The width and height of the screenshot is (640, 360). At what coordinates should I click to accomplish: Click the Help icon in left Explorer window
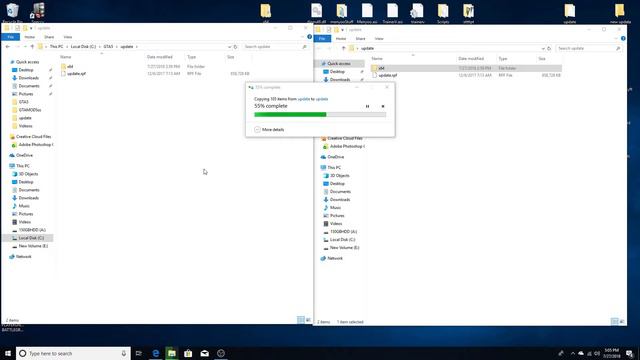tap(309, 37)
